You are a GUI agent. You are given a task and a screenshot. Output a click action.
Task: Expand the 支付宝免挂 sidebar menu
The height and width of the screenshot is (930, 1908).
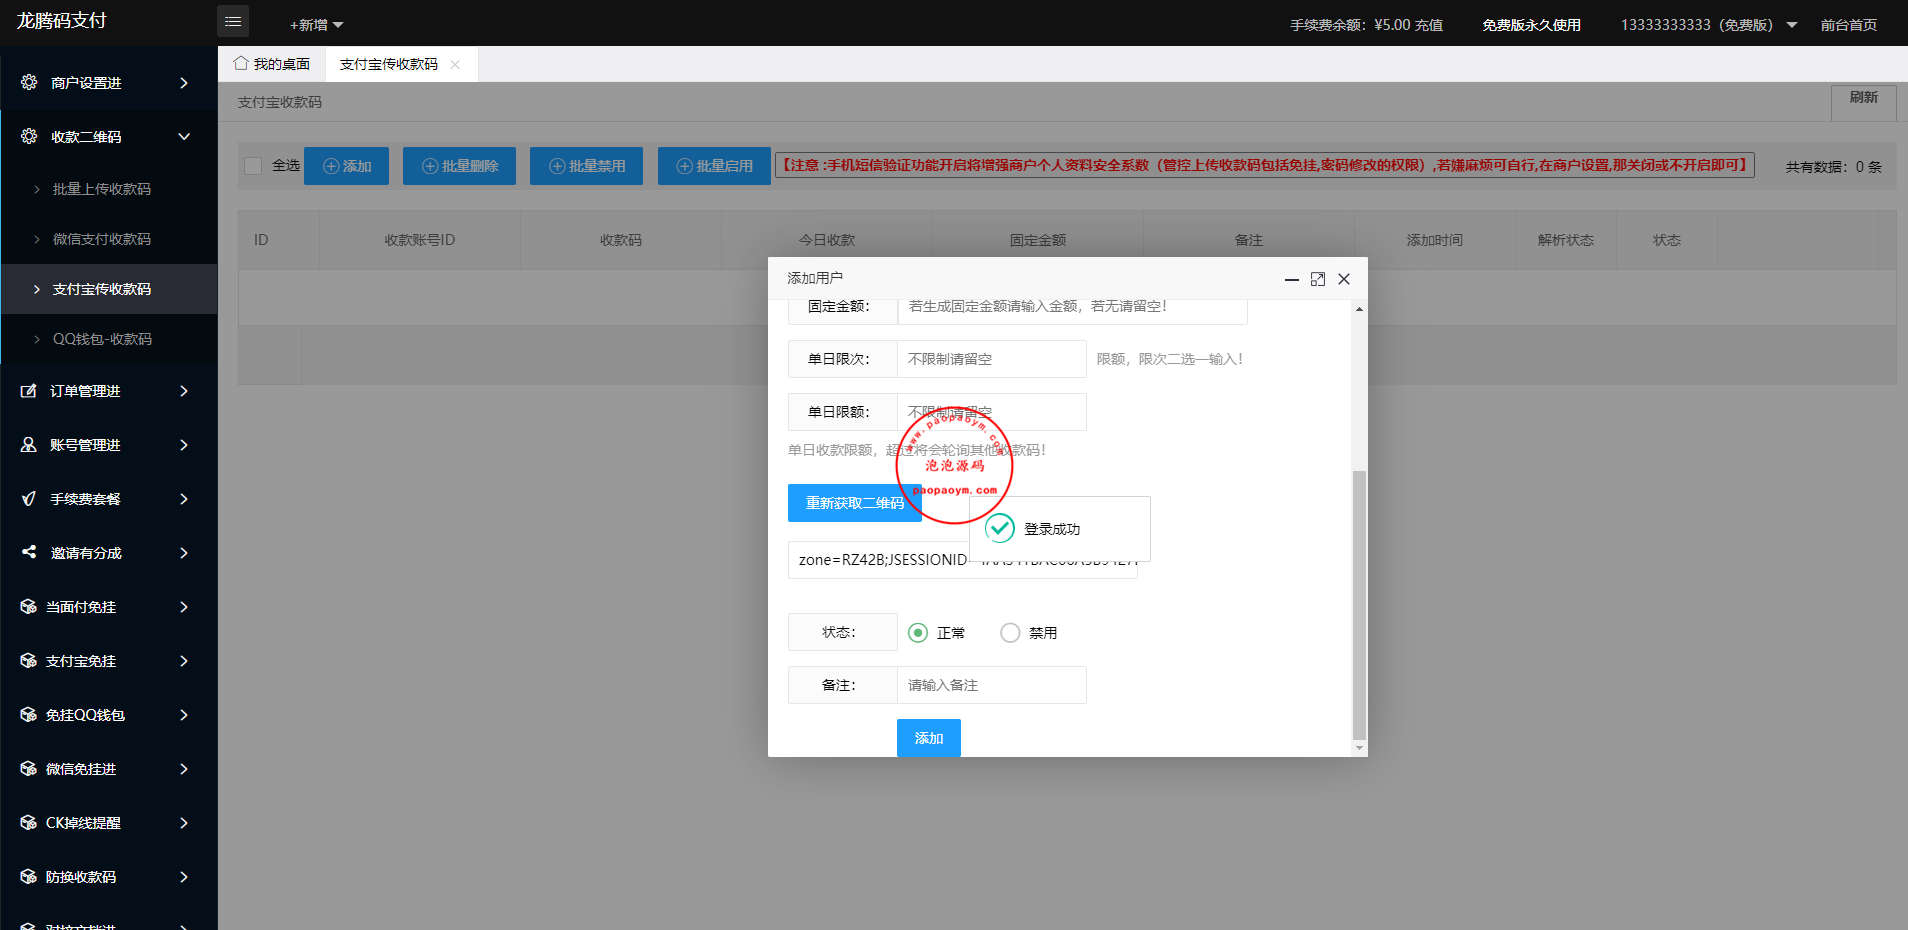184,661
